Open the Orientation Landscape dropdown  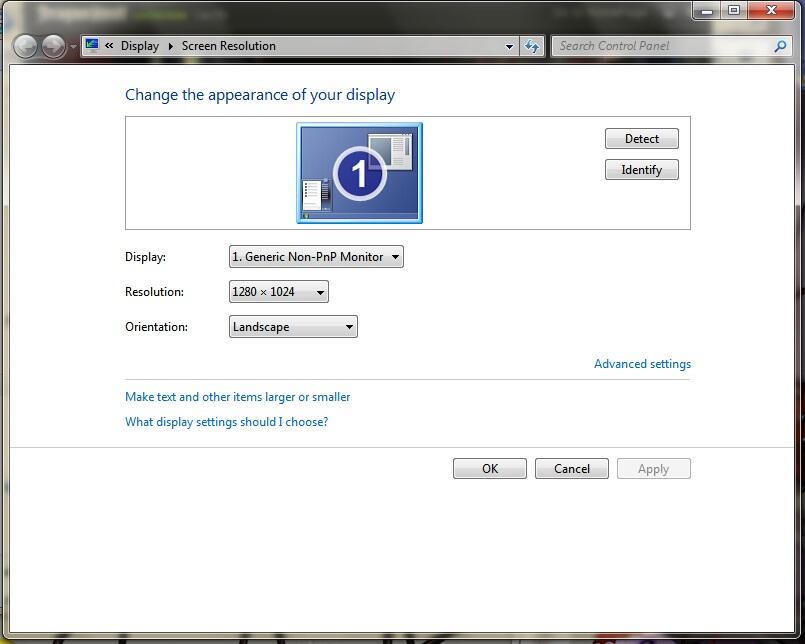293,327
